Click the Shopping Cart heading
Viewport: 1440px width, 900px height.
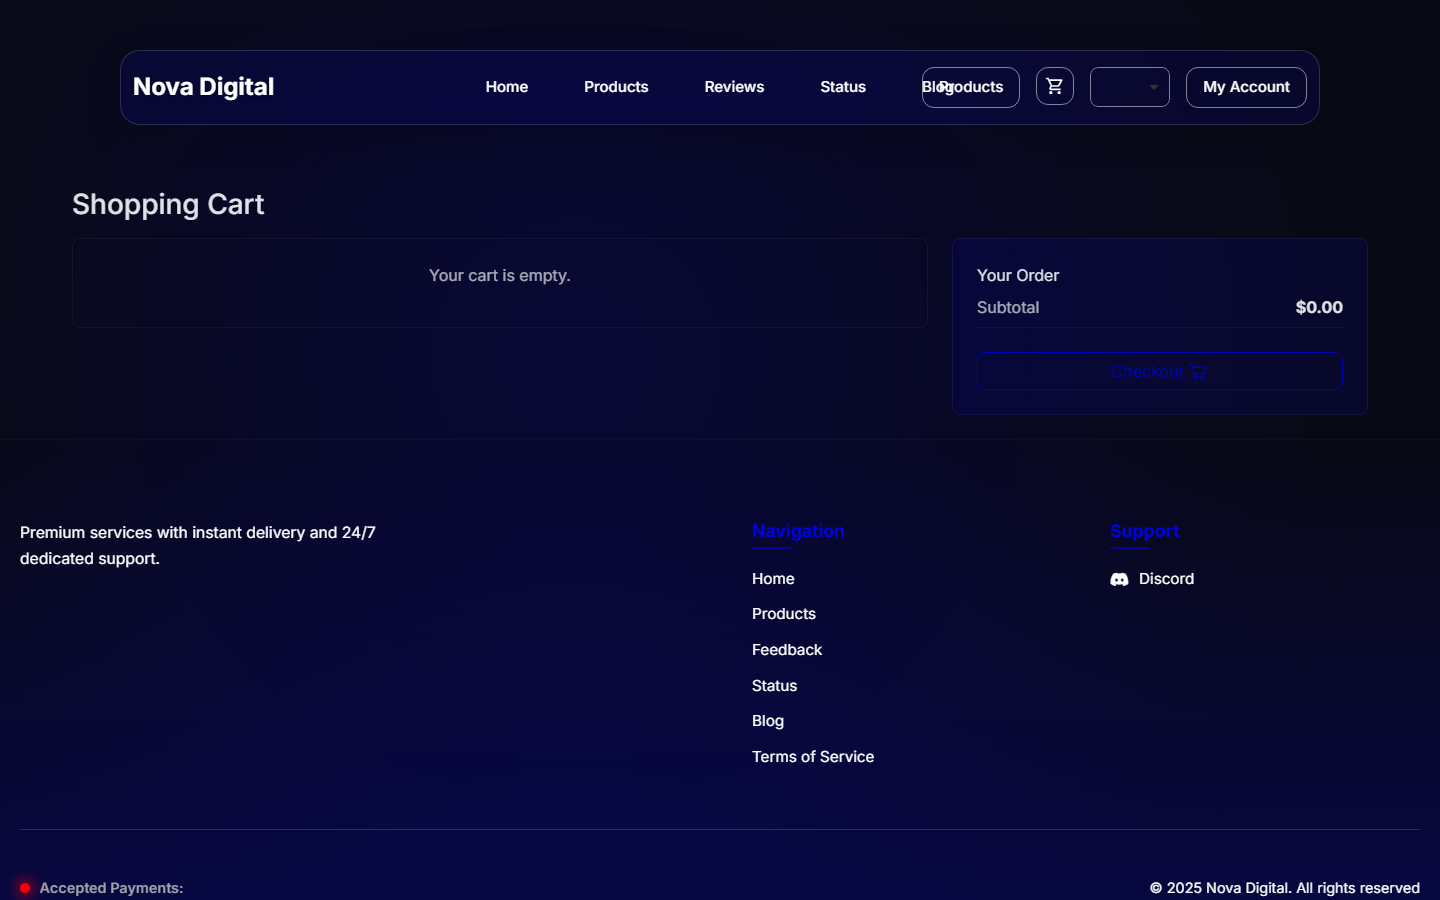(x=168, y=204)
